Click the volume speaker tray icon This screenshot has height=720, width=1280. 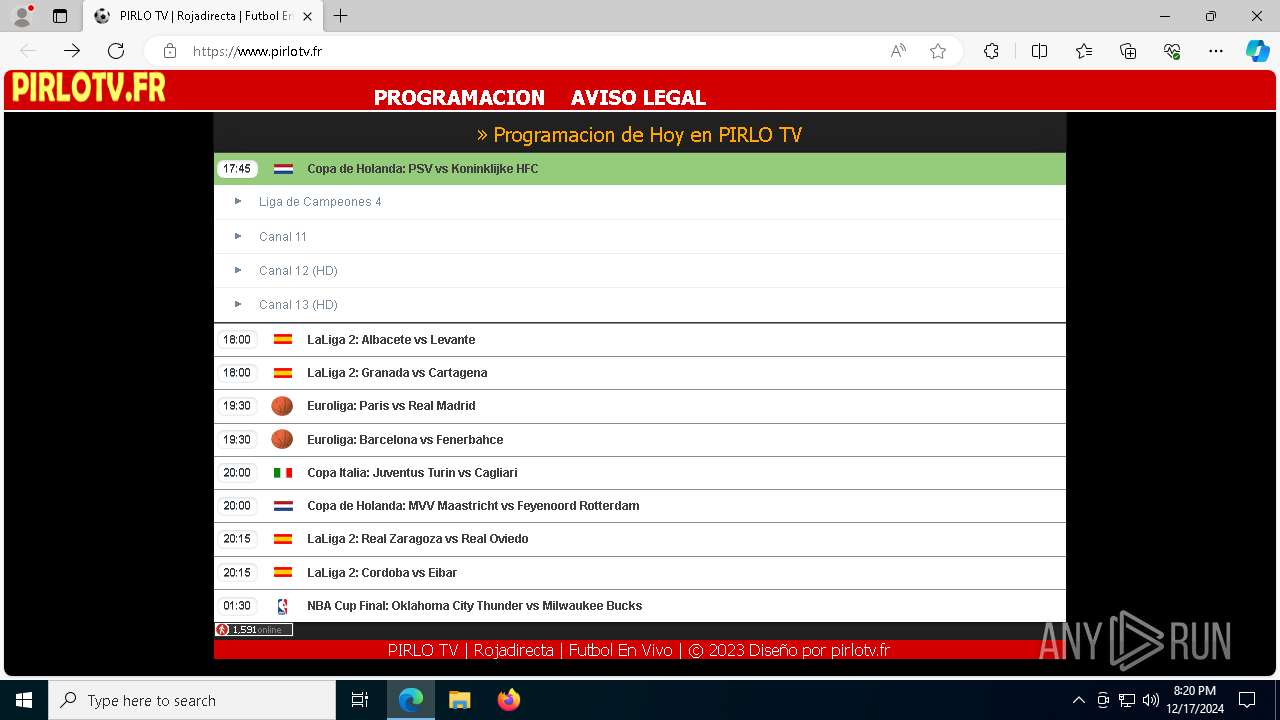1150,700
